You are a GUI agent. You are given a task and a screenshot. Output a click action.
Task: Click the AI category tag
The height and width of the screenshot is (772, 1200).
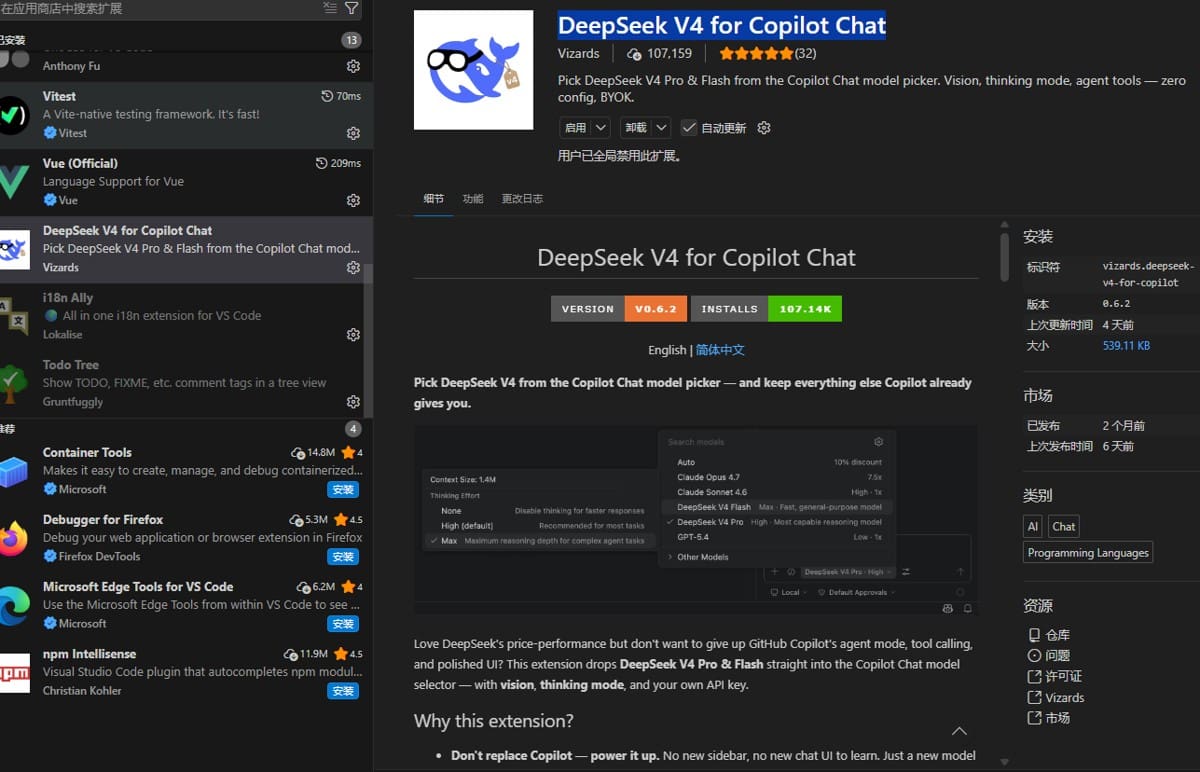(x=1033, y=526)
